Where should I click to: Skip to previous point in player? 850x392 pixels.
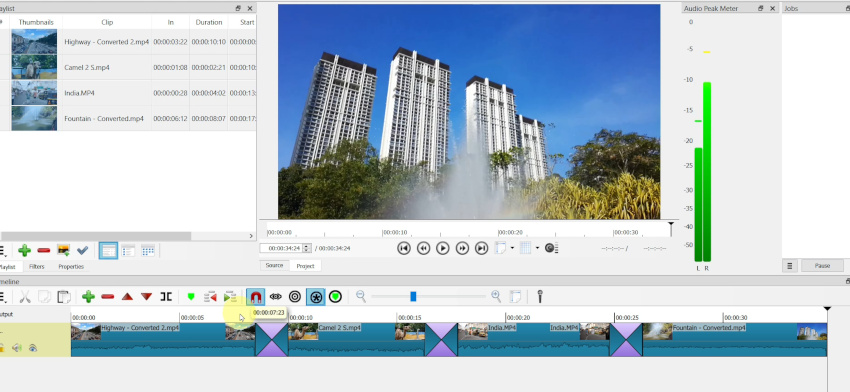[x=404, y=248]
